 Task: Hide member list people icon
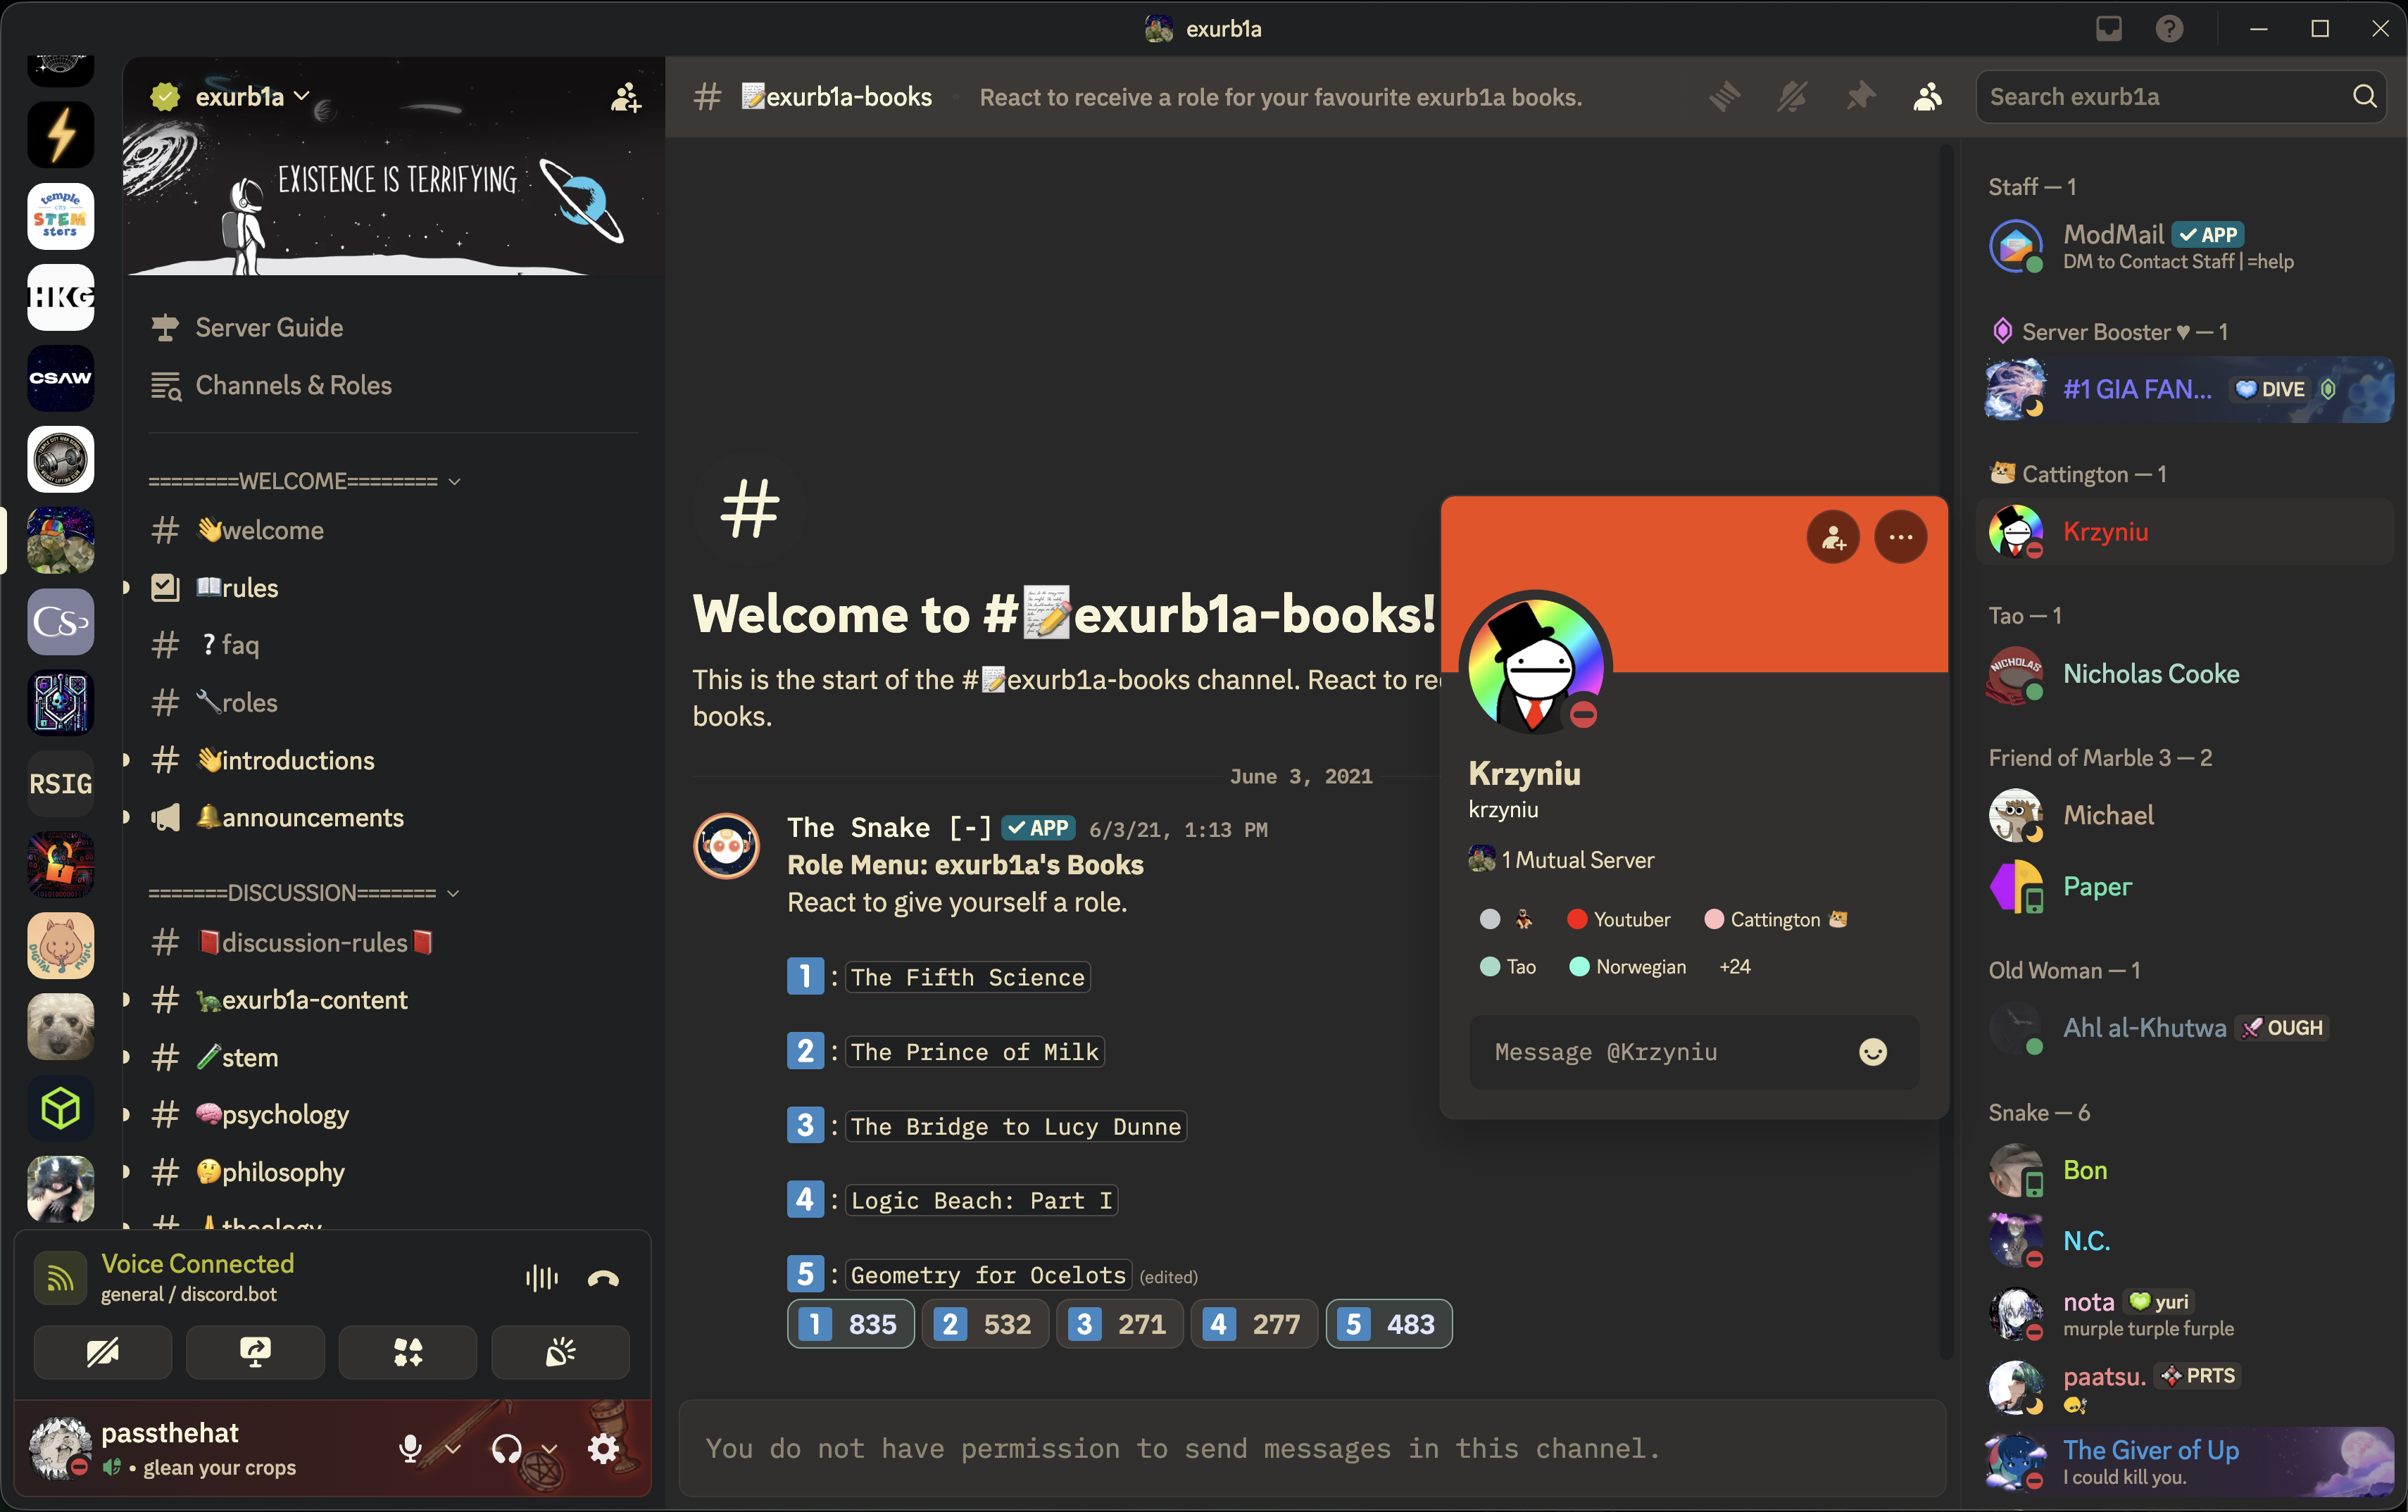click(1928, 97)
